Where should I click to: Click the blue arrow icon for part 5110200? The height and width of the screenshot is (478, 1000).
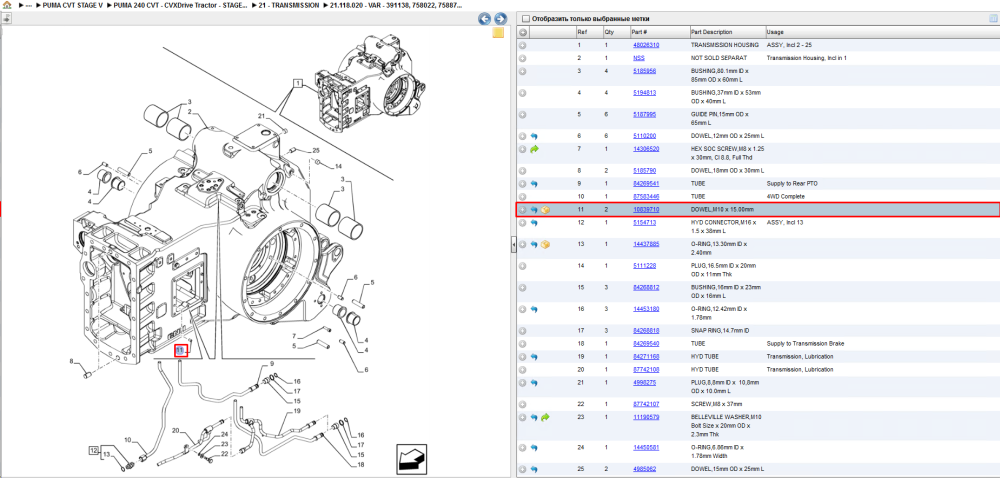534,136
